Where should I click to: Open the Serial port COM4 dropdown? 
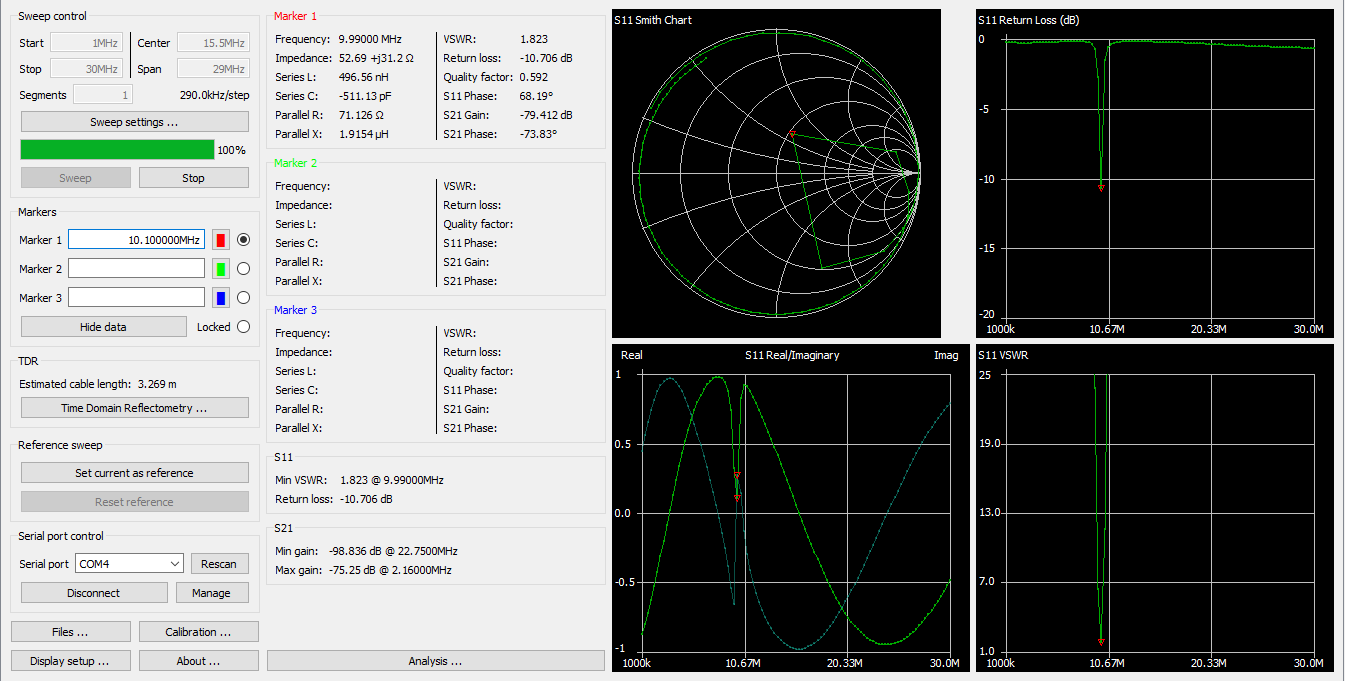[x=129, y=564]
